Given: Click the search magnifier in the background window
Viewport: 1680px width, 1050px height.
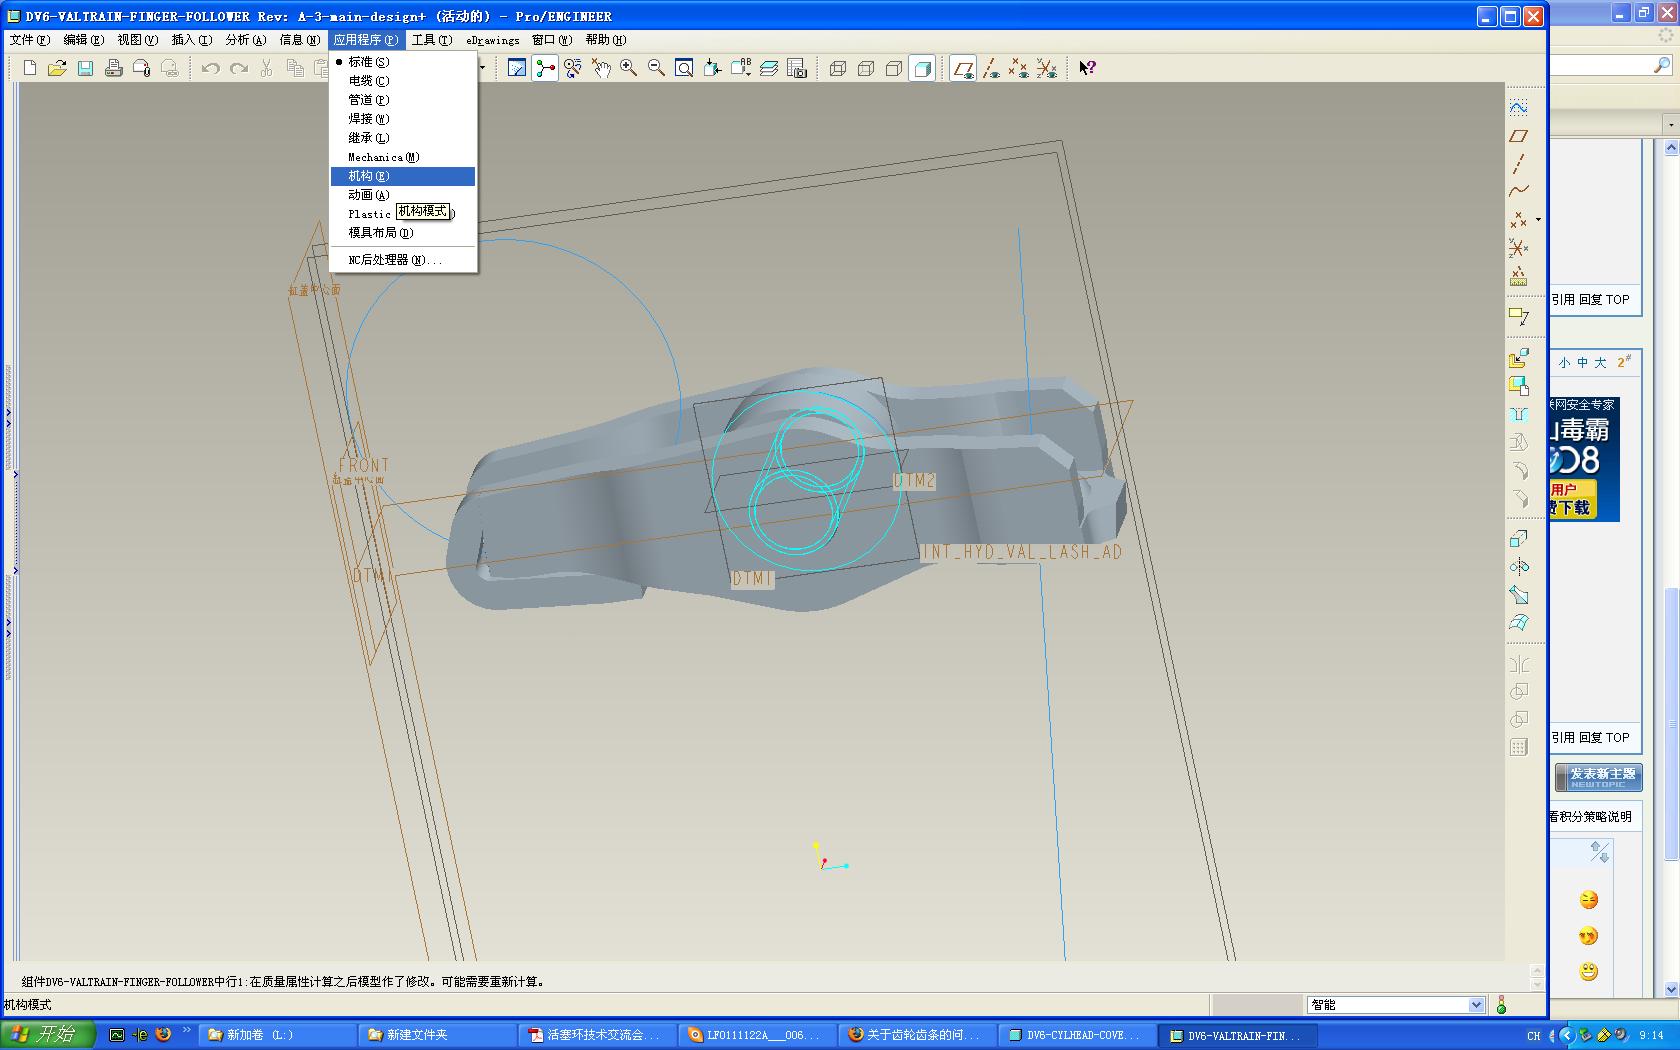Looking at the screenshot, I should (x=1662, y=65).
